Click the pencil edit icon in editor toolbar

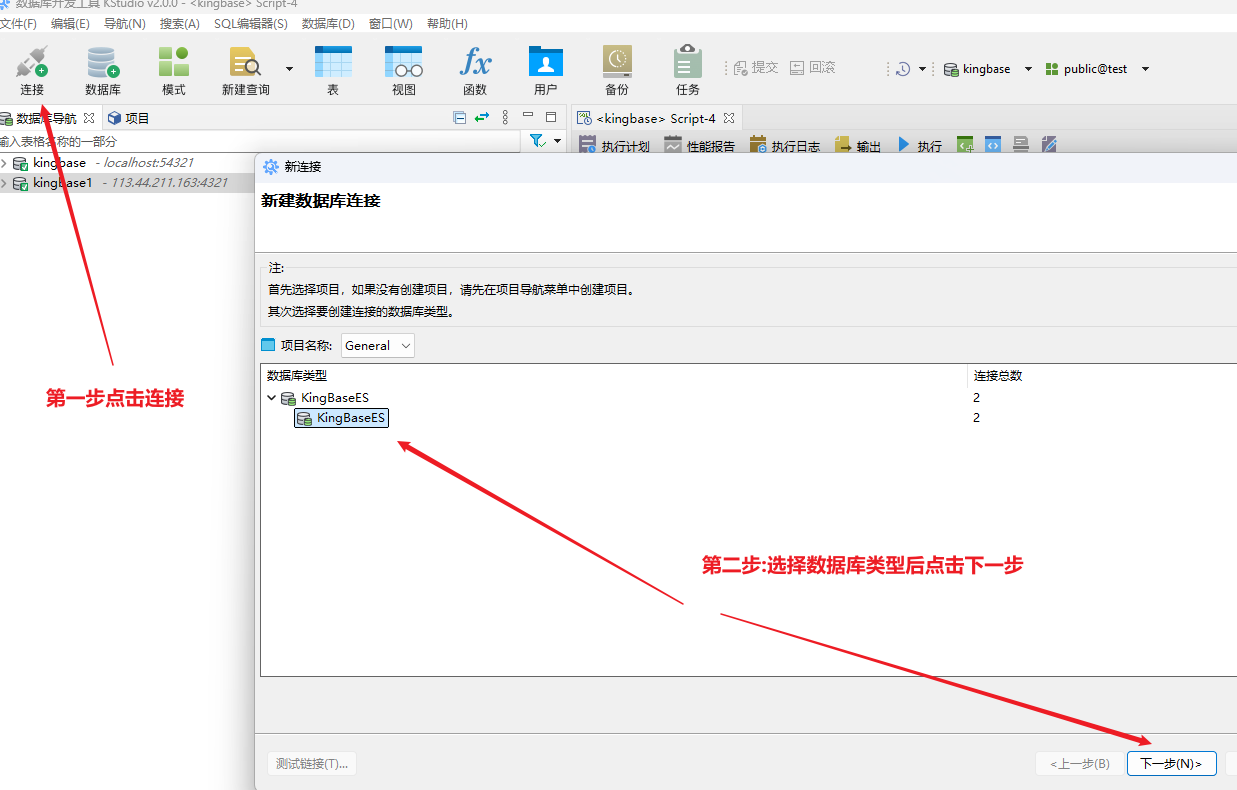1049,145
